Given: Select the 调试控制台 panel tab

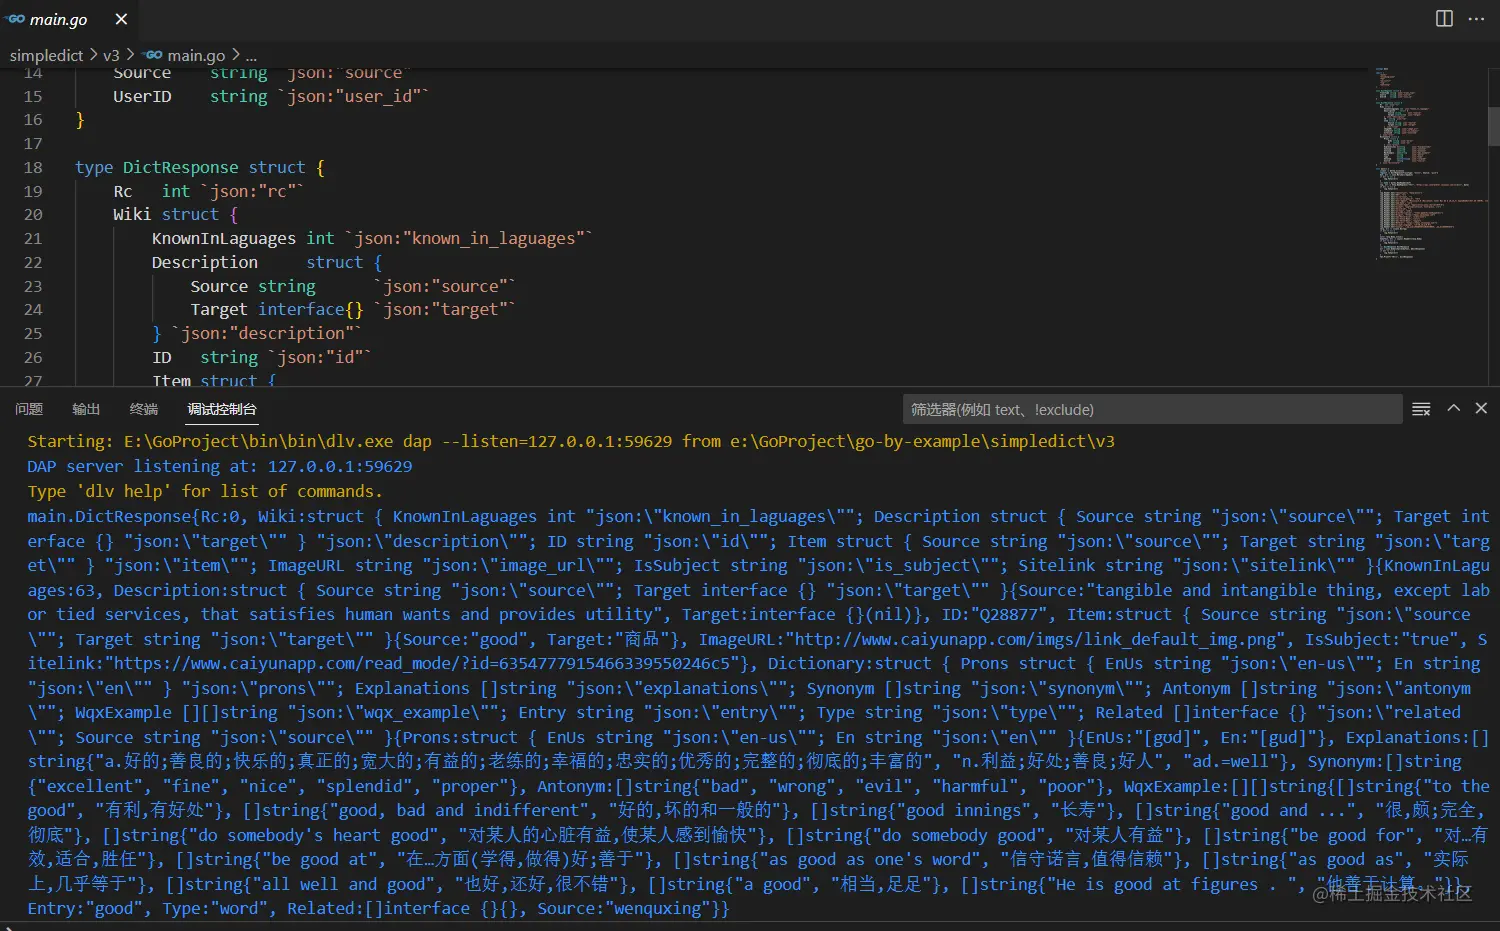Looking at the screenshot, I should 222,409.
